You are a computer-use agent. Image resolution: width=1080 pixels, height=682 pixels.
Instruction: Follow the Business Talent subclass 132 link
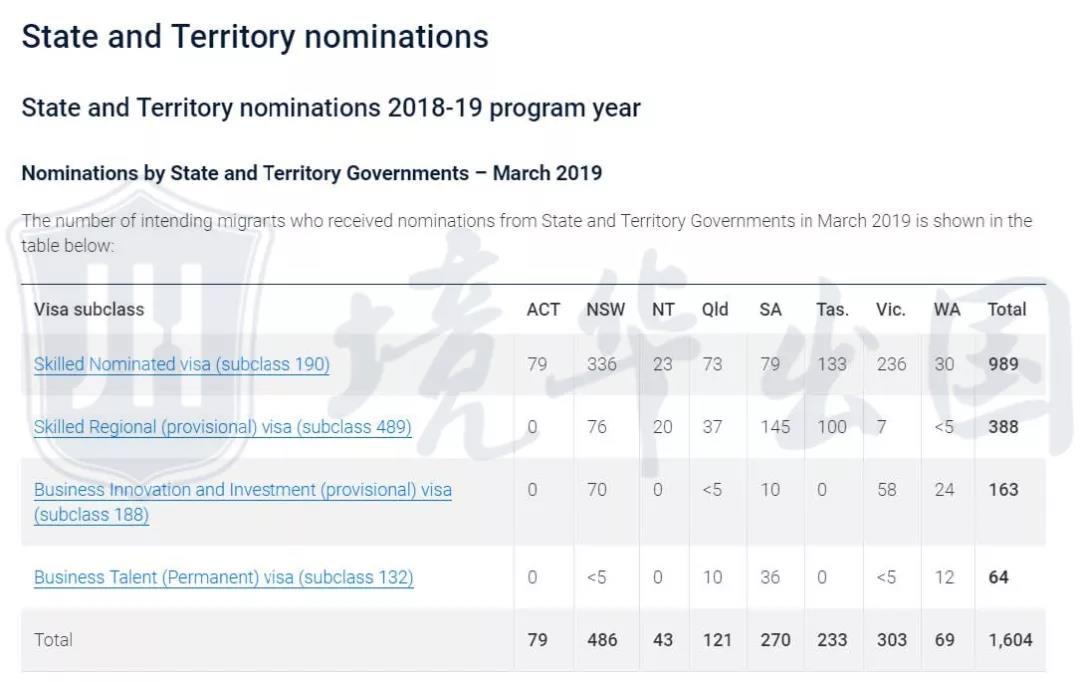coord(223,578)
